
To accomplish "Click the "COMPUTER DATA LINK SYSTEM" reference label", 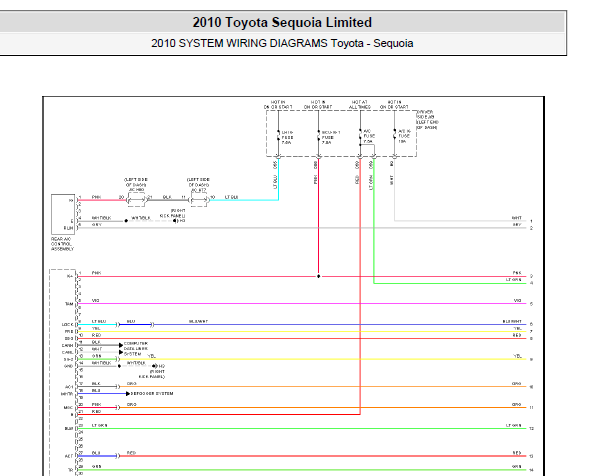I will point(135,349).
